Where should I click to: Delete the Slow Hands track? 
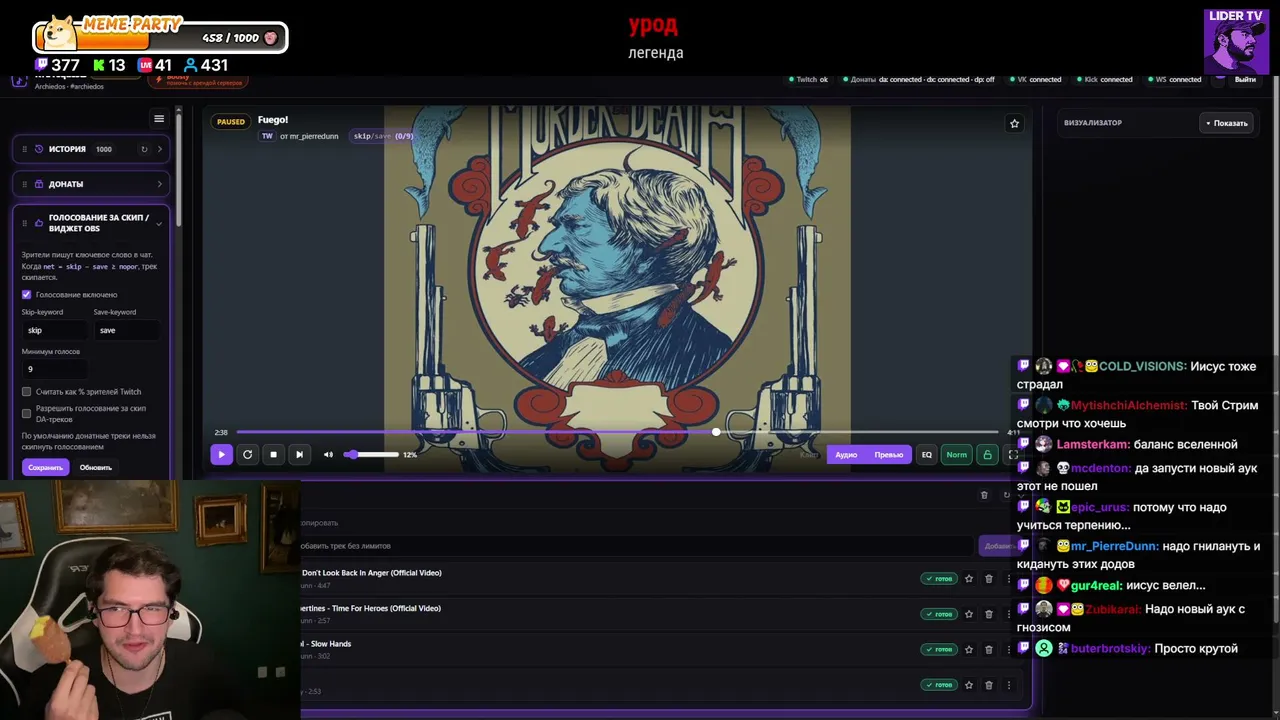pos(989,650)
